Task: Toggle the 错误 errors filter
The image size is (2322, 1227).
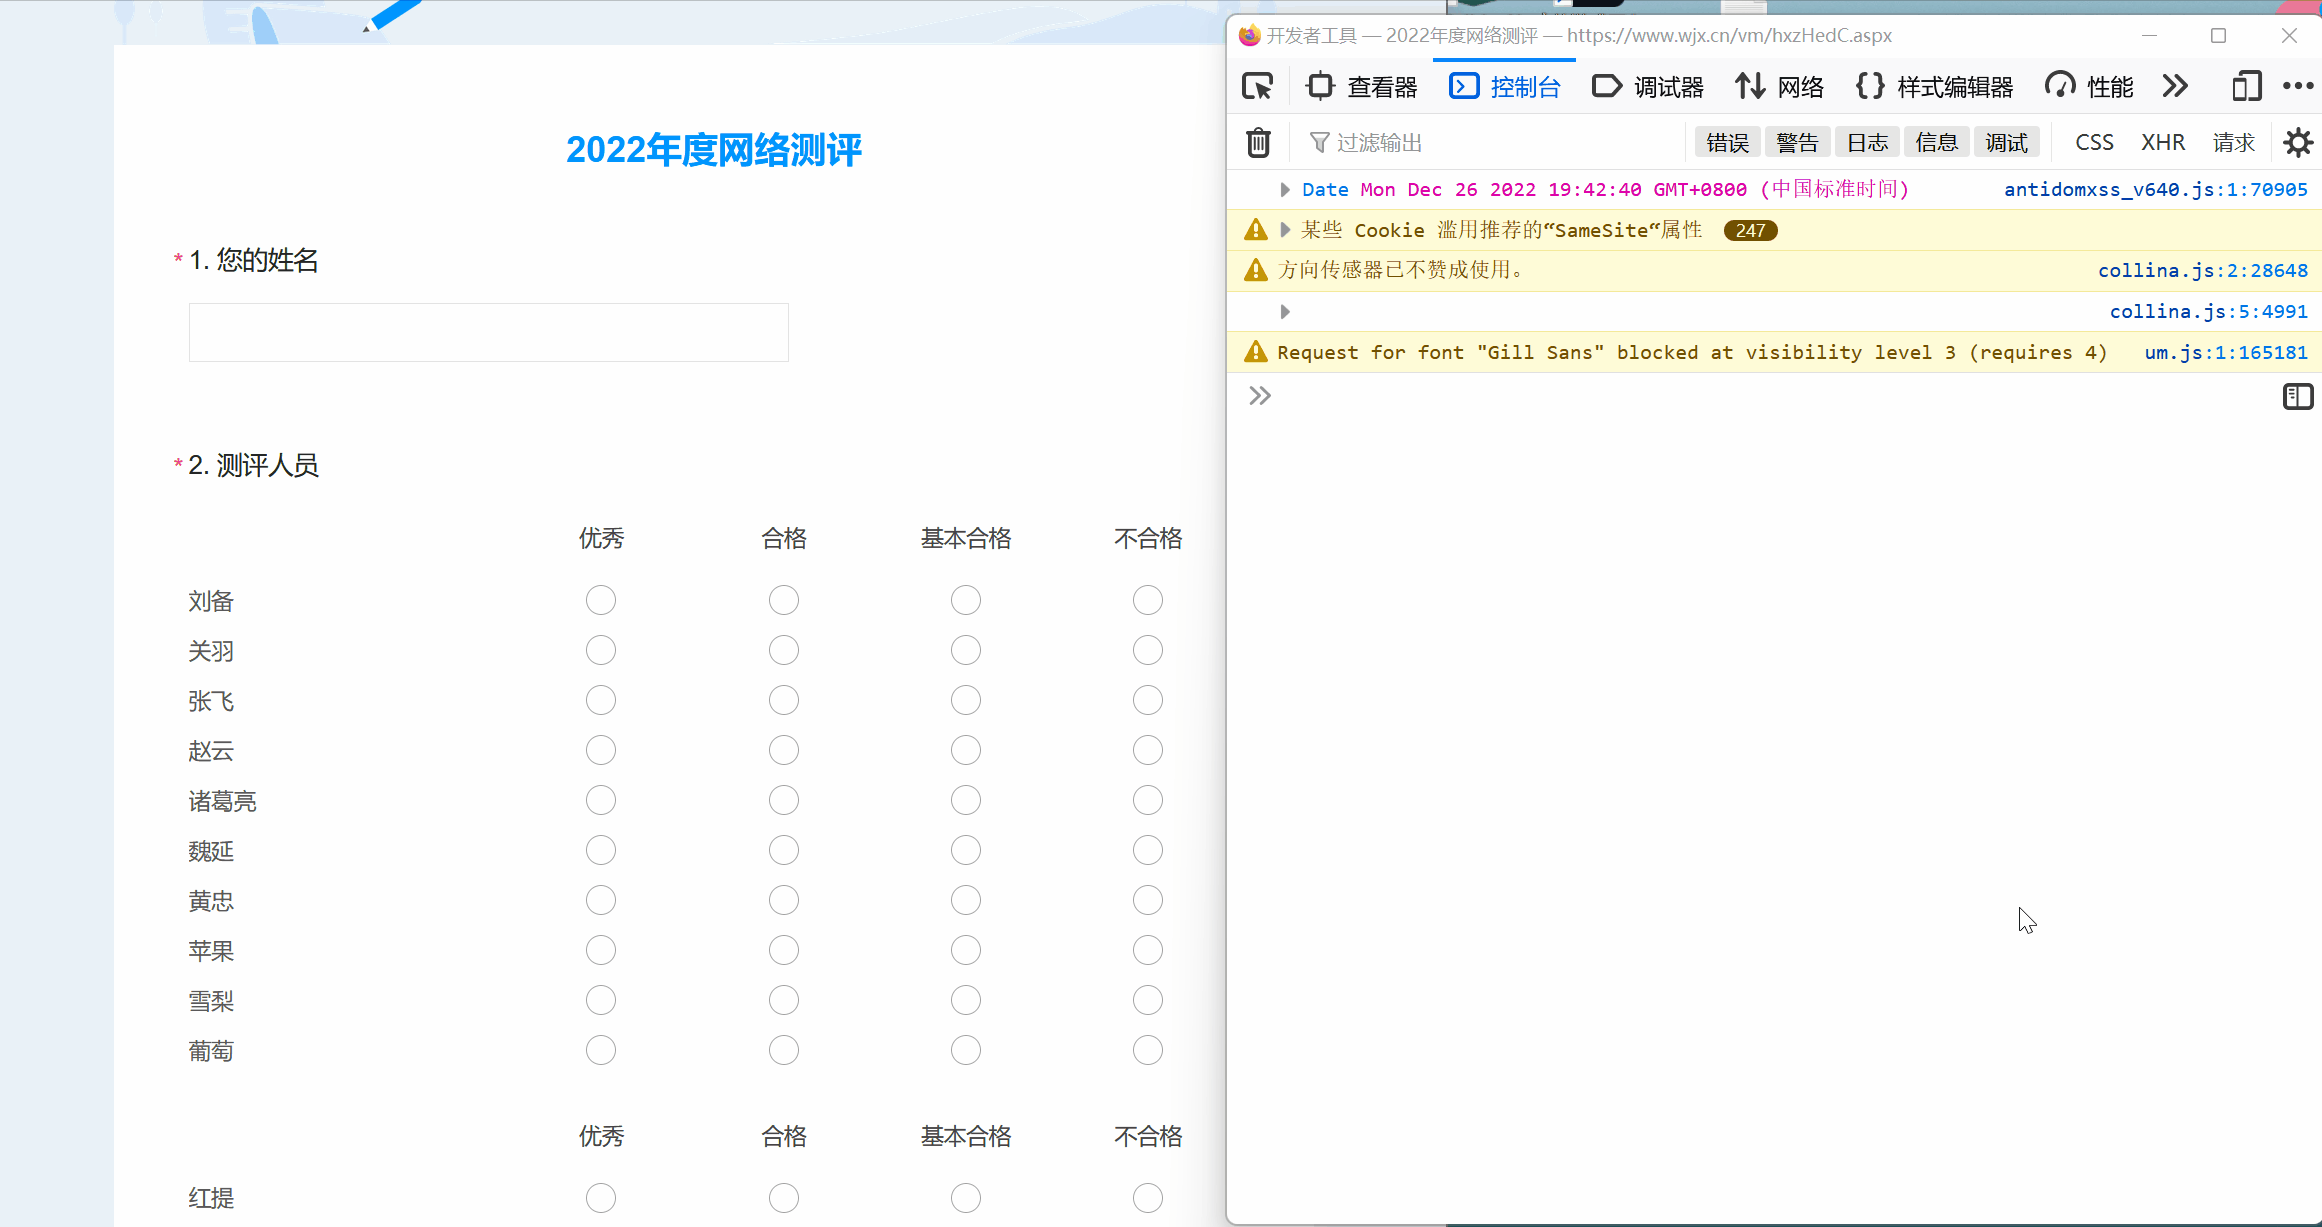Action: [x=1727, y=143]
